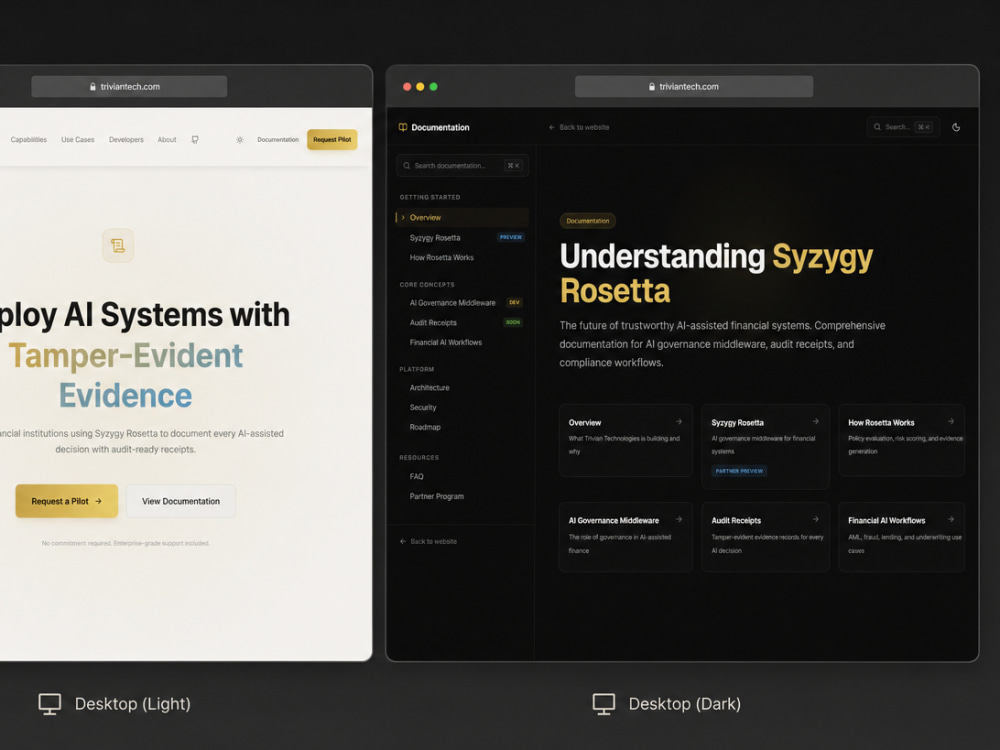Click the gold scroll icon above the headline
Viewport: 1000px width, 750px height.
[x=118, y=246]
